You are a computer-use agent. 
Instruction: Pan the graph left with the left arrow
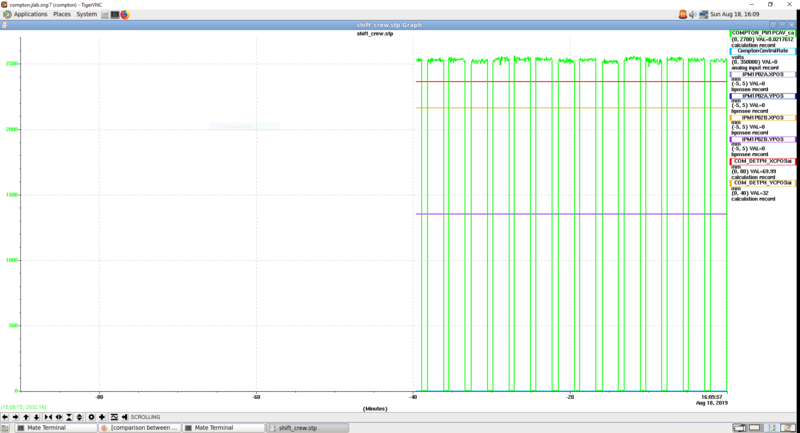[x=5, y=417]
